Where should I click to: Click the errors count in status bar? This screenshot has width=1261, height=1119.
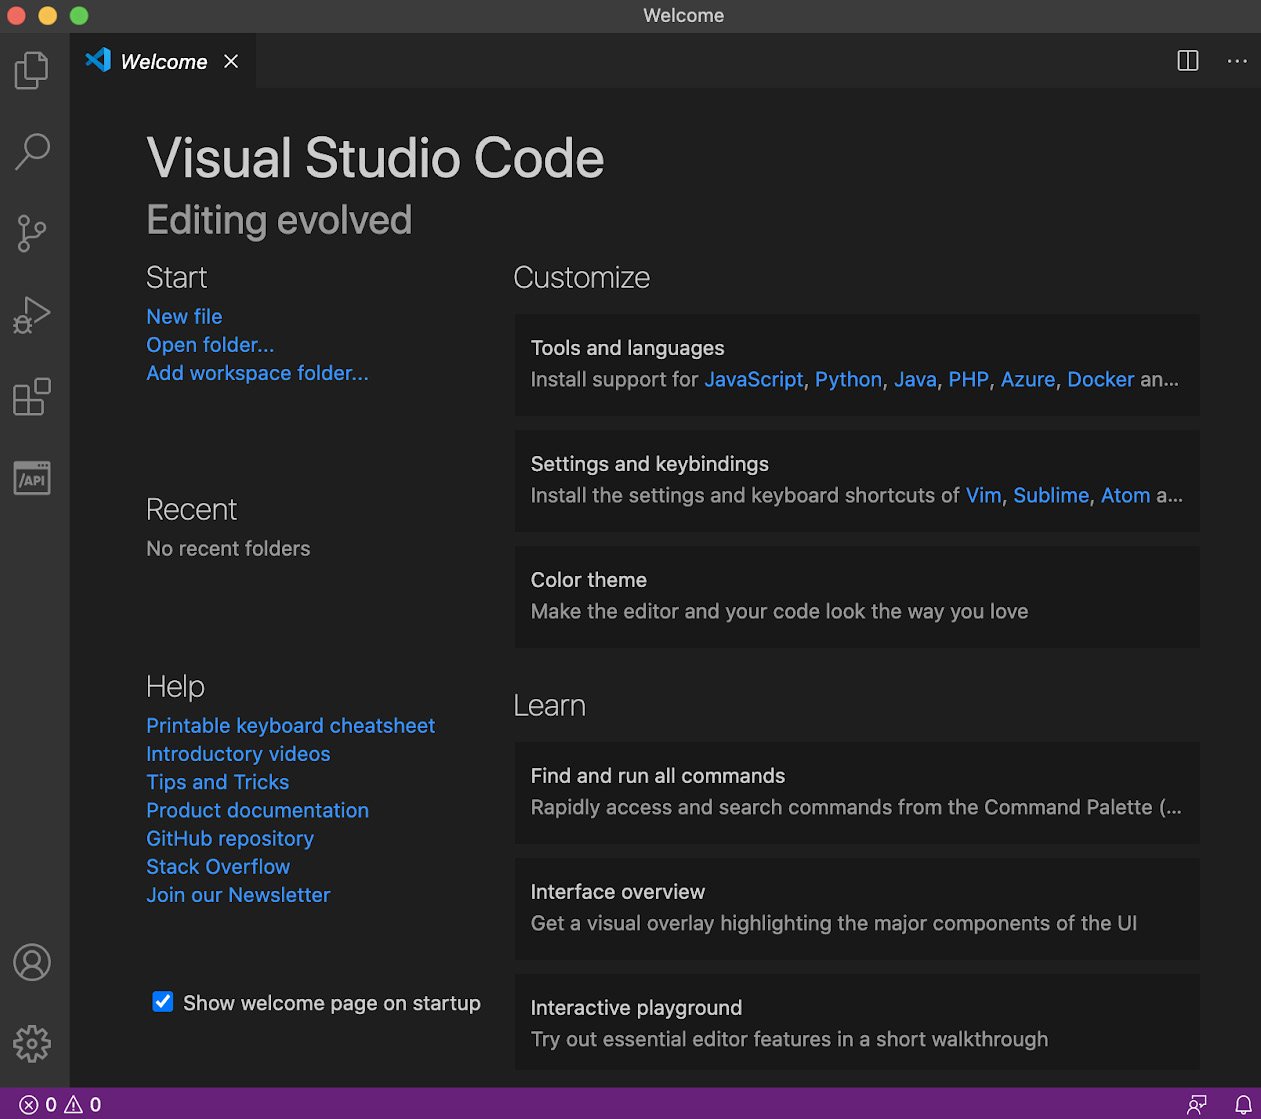pyautogui.click(x=38, y=1105)
